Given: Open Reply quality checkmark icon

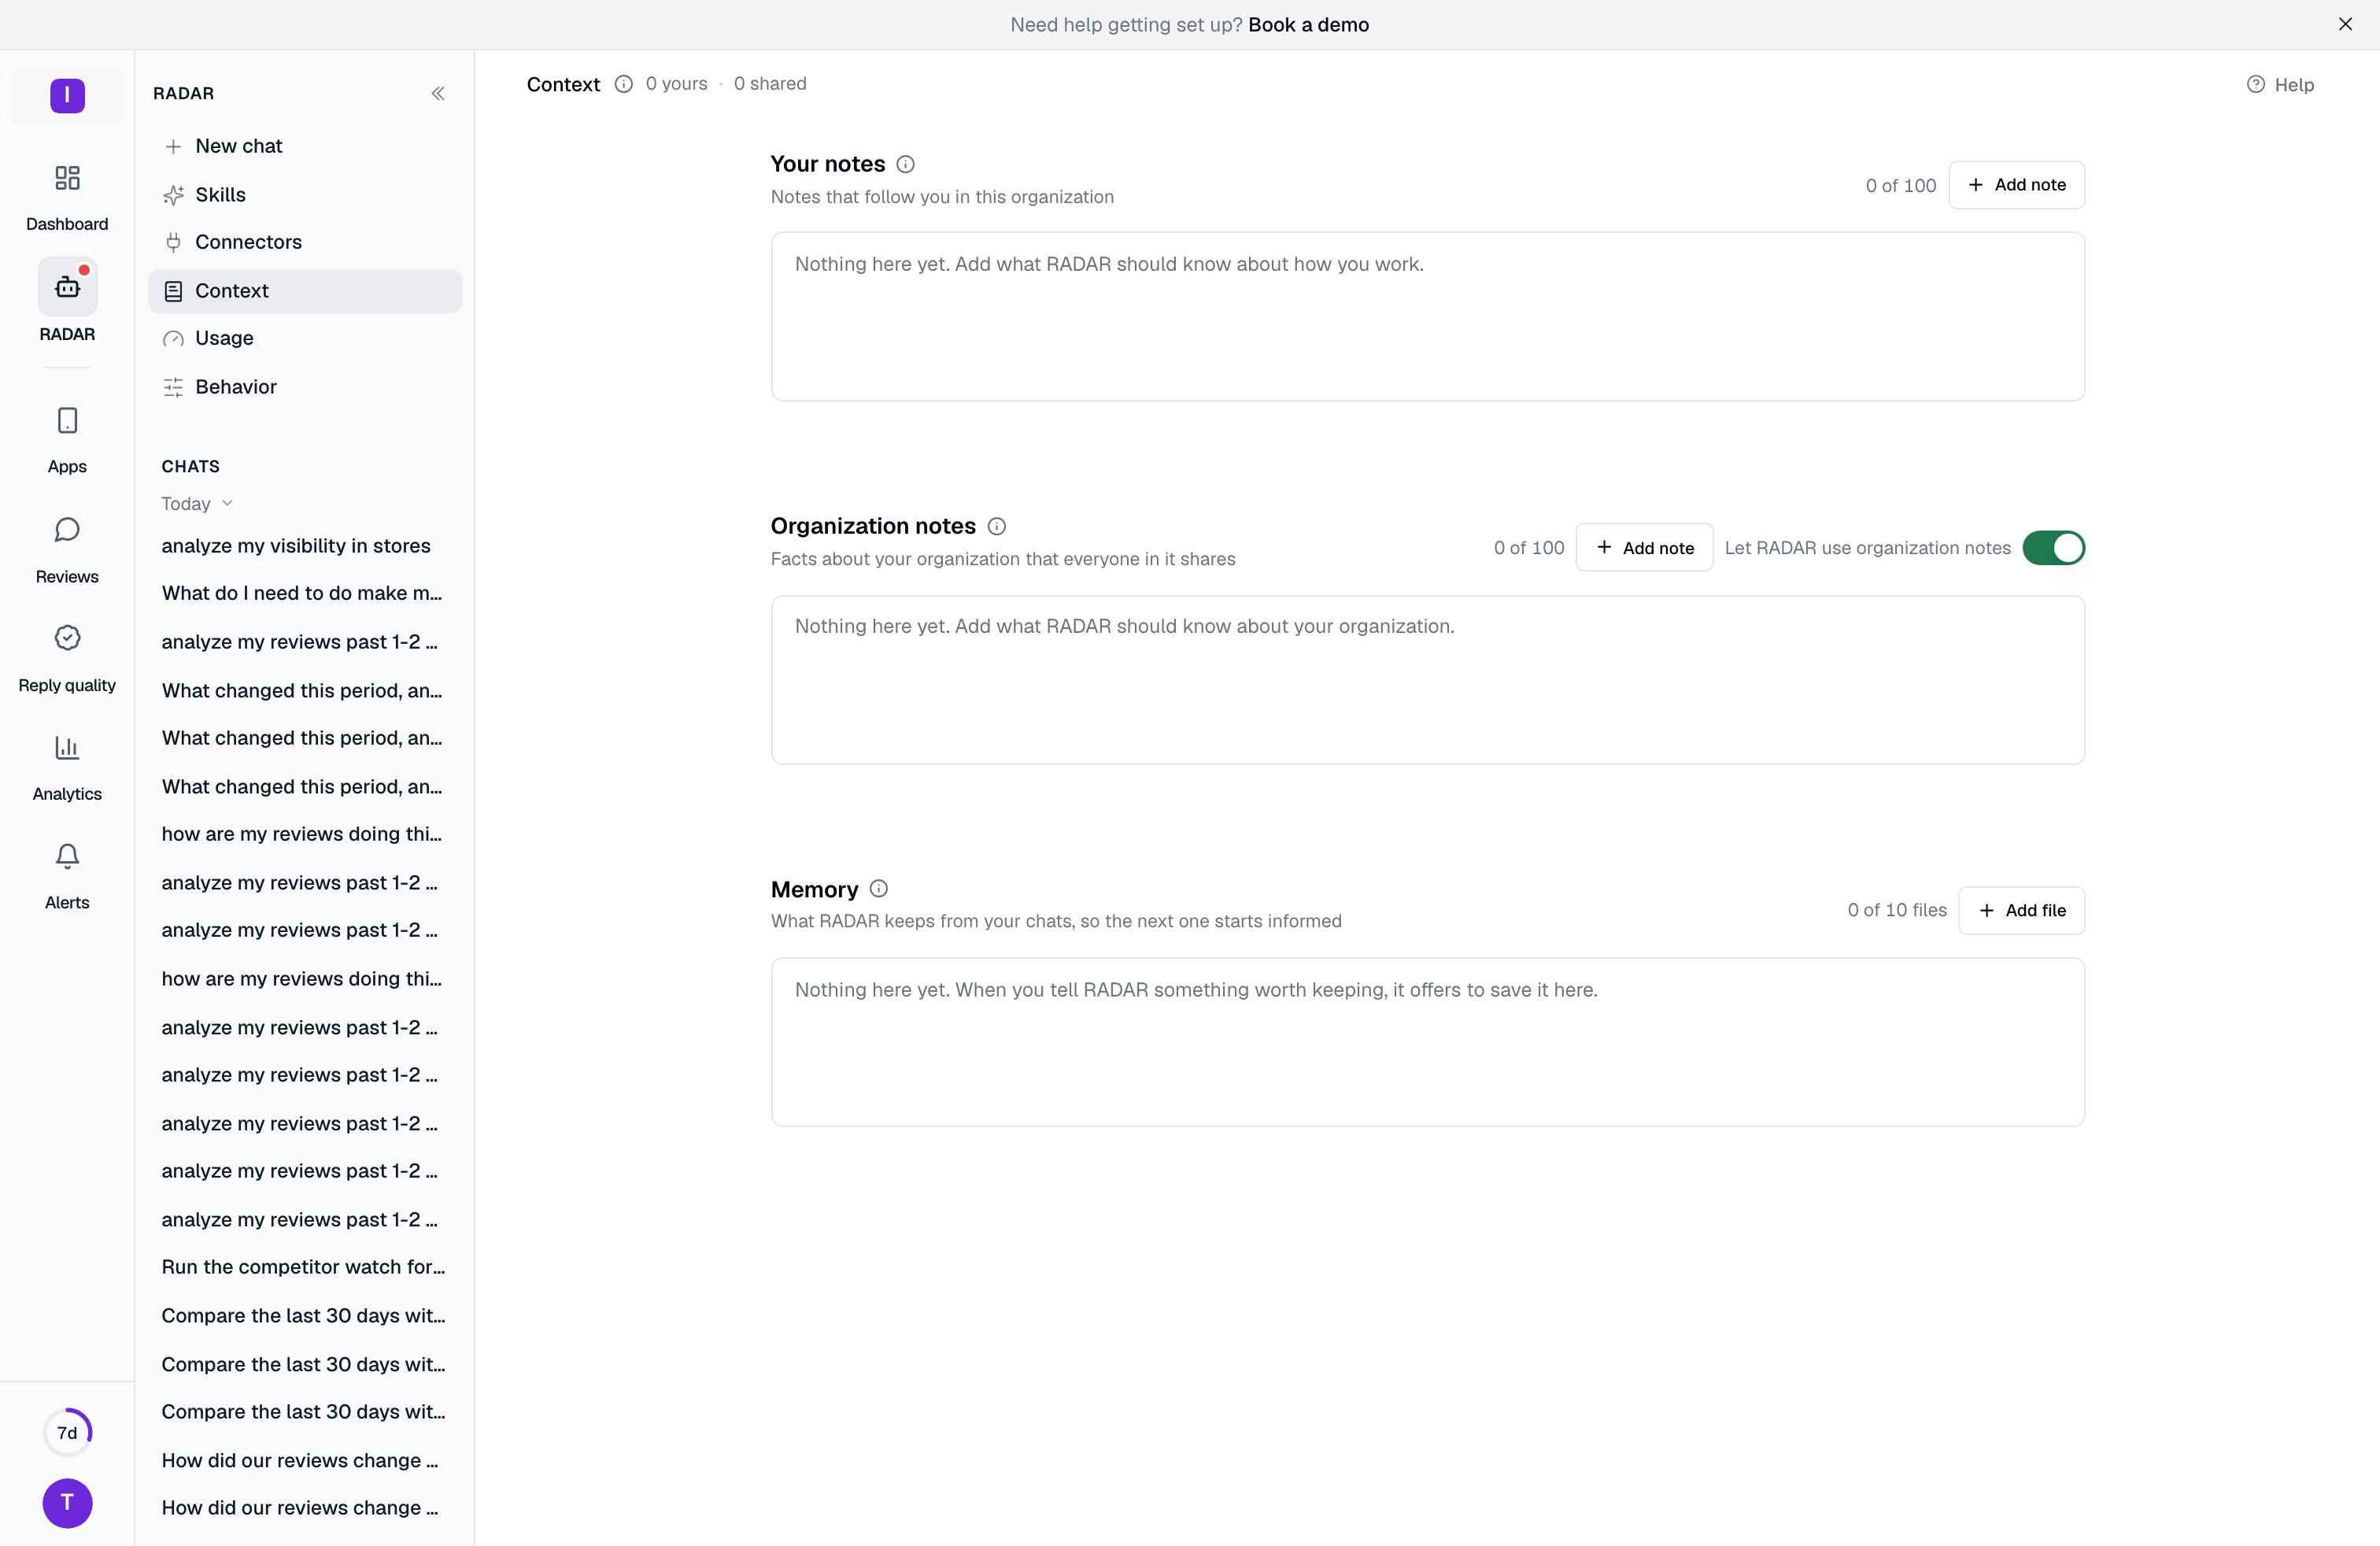Looking at the screenshot, I should (67, 638).
